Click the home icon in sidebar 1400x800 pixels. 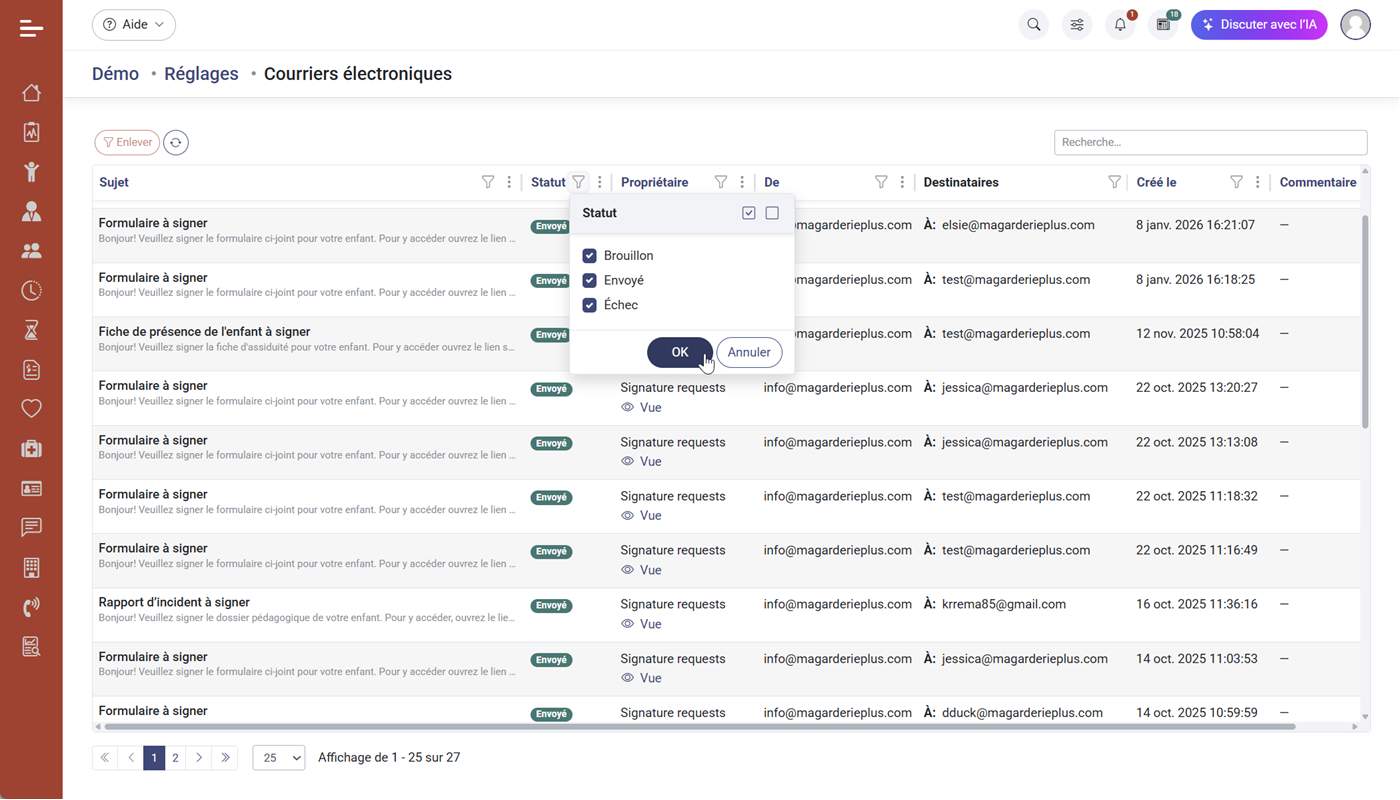pos(31,93)
